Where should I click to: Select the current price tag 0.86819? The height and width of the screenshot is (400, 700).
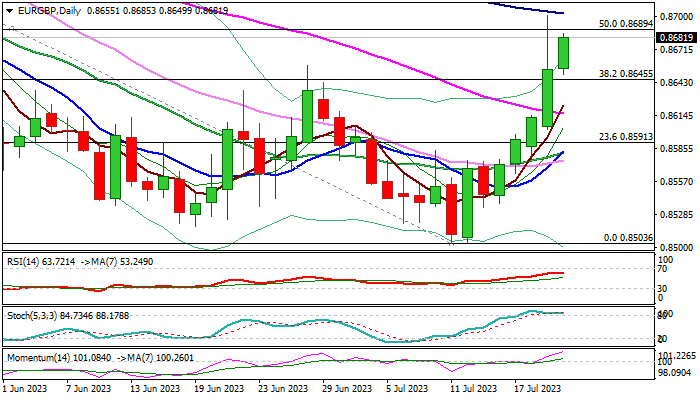click(x=676, y=38)
